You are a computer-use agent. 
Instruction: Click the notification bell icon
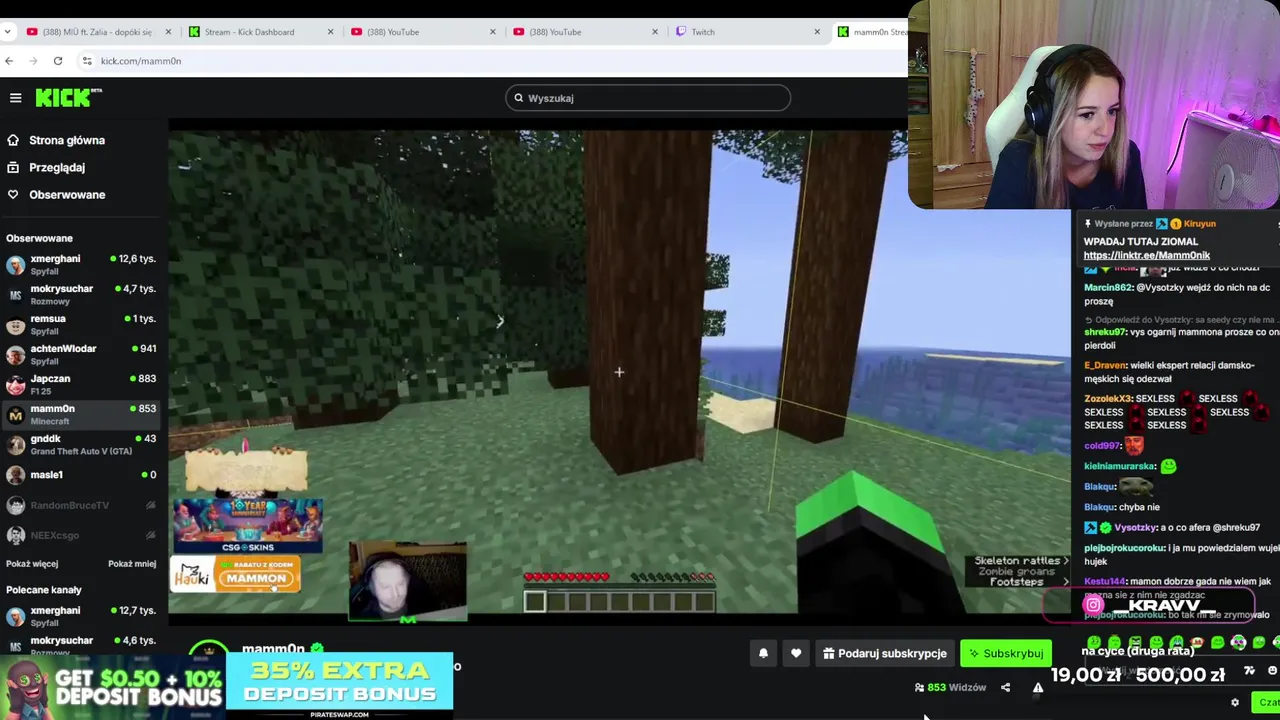(x=763, y=653)
